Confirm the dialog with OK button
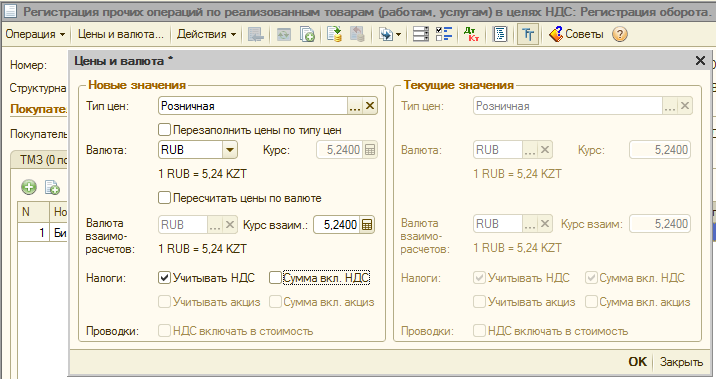716x379 pixels. pyautogui.click(x=637, y=362)
